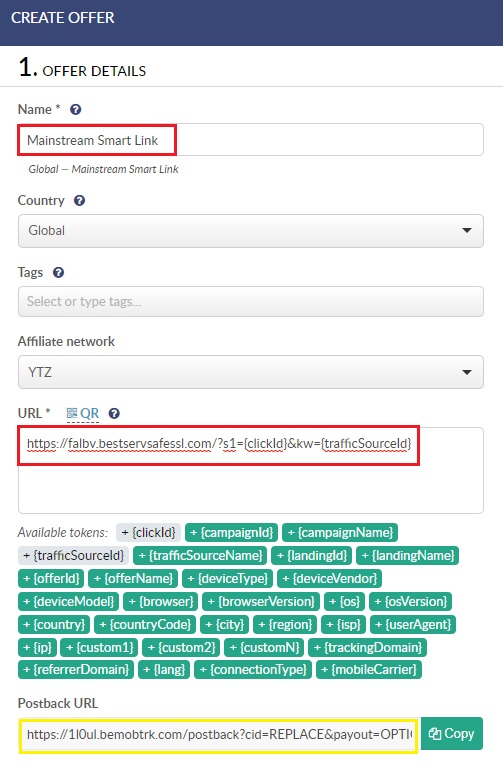Screen dimensions: 503x763
Task: Click the help icon after the QR link
Action: click(x=114, y=414)
